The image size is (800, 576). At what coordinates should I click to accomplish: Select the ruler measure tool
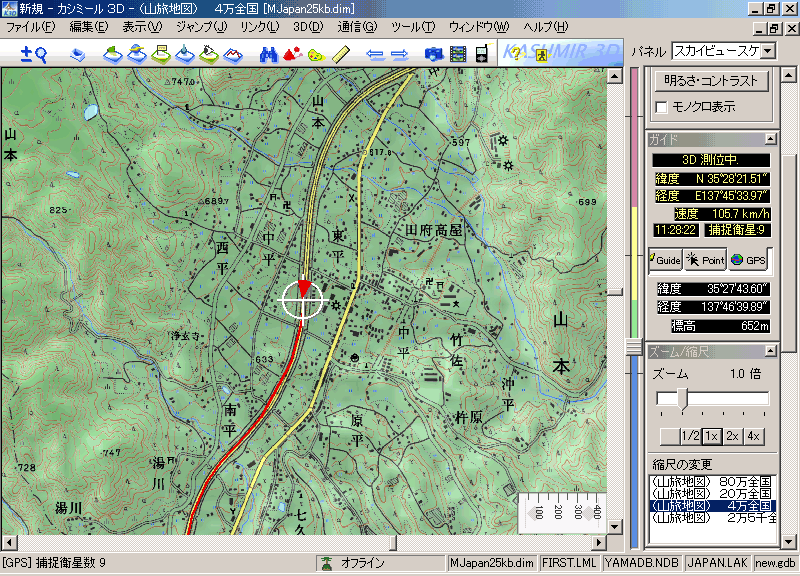(x=341, y=54)
